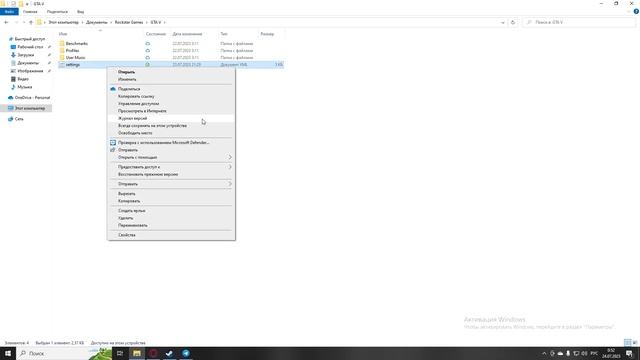Select the Profiles folder

tap(72, 51)
